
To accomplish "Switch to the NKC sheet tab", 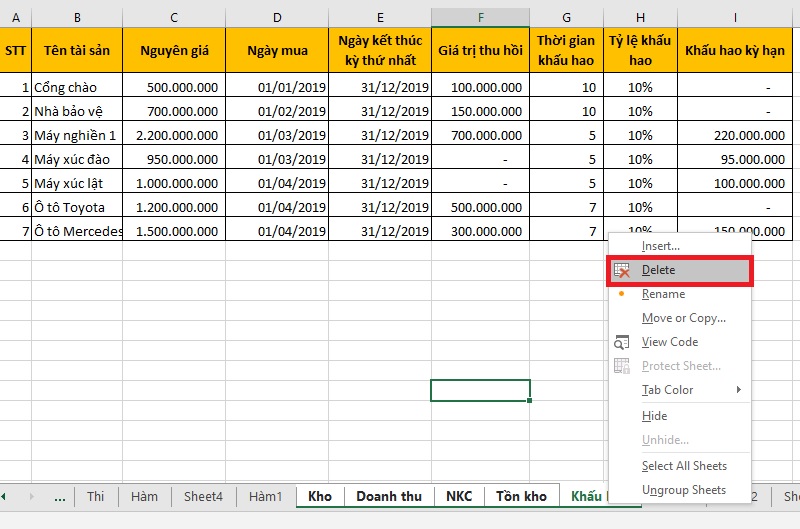I will pos(459,496).
